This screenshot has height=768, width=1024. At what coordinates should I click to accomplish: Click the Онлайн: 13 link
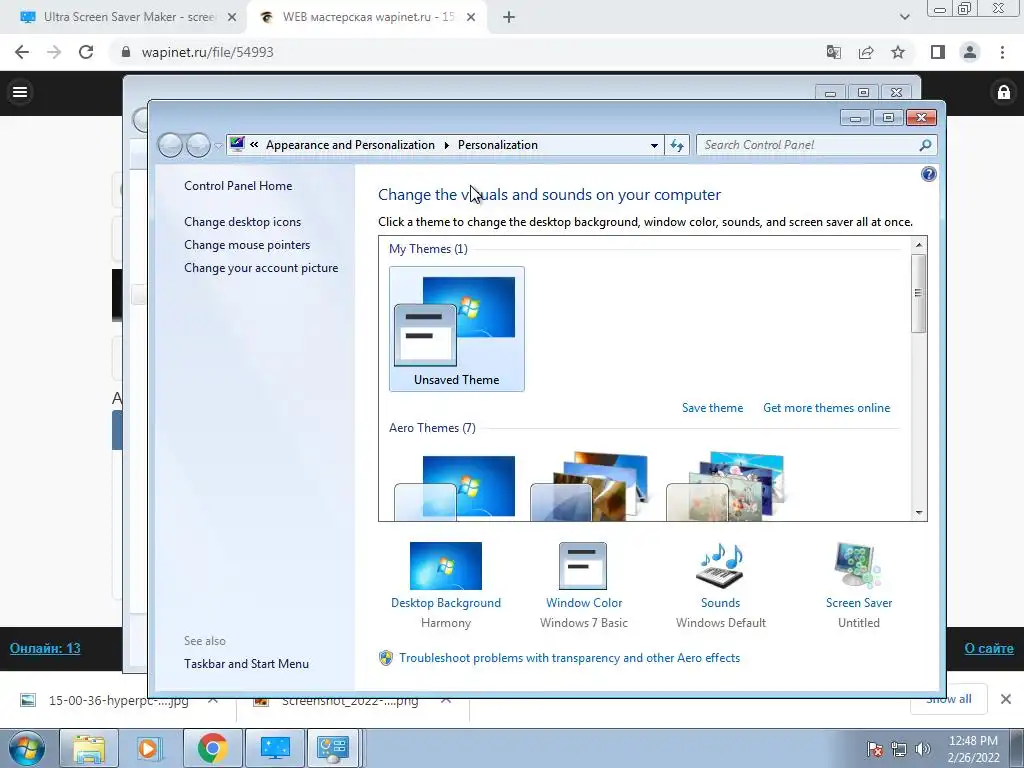tap(45, 648)
